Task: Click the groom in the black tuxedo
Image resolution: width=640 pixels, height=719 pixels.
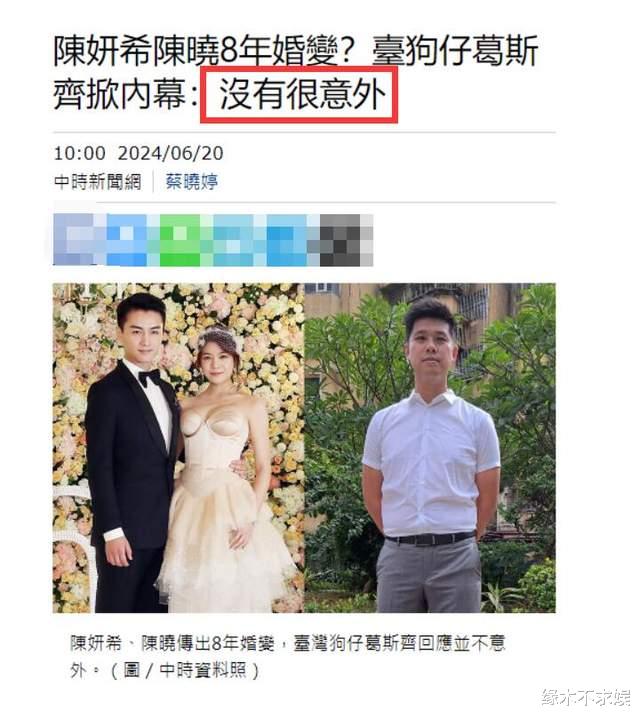Action: click(132, 454)
